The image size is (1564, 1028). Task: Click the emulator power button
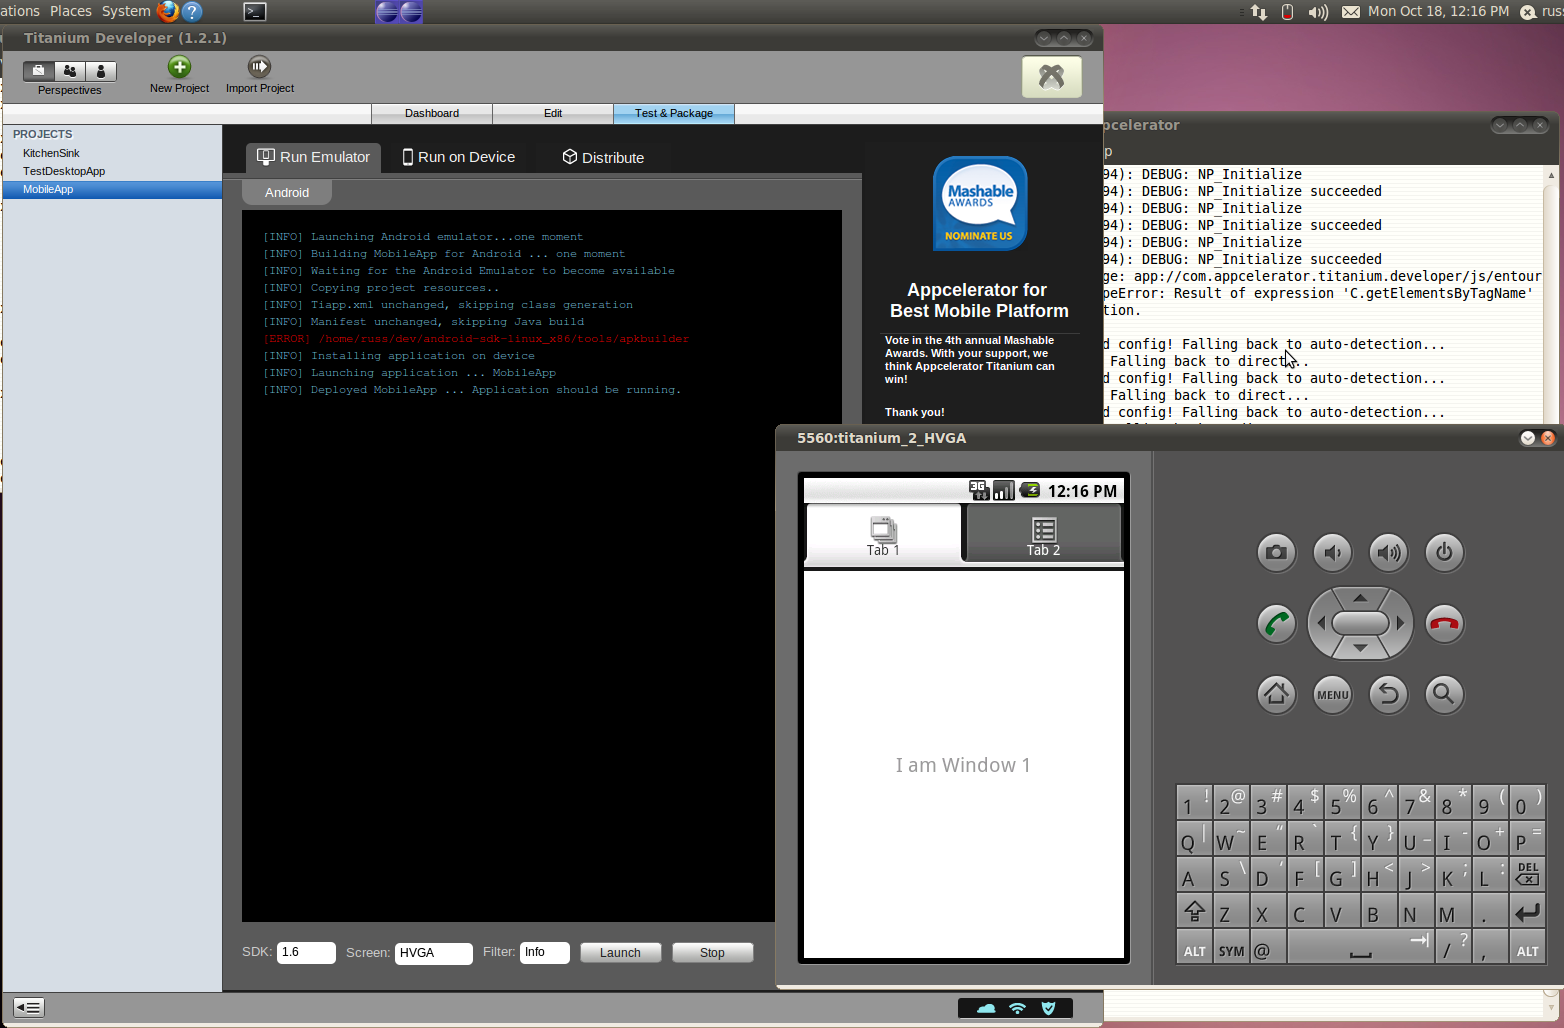coord(1444,552)
